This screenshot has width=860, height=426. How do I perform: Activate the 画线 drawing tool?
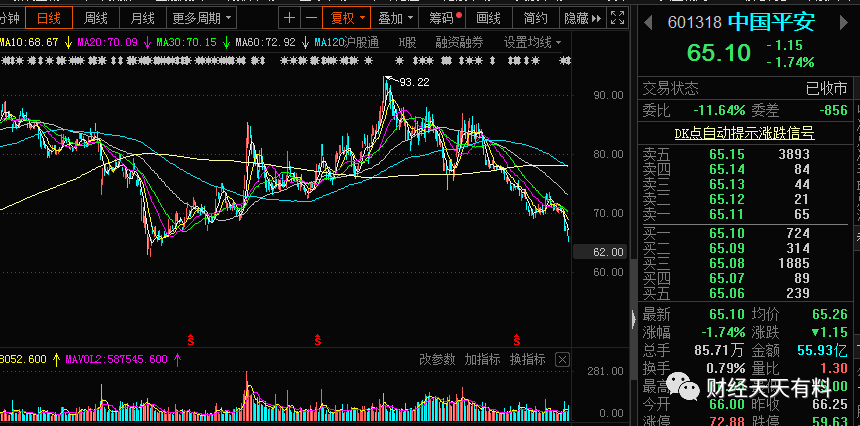488,18
